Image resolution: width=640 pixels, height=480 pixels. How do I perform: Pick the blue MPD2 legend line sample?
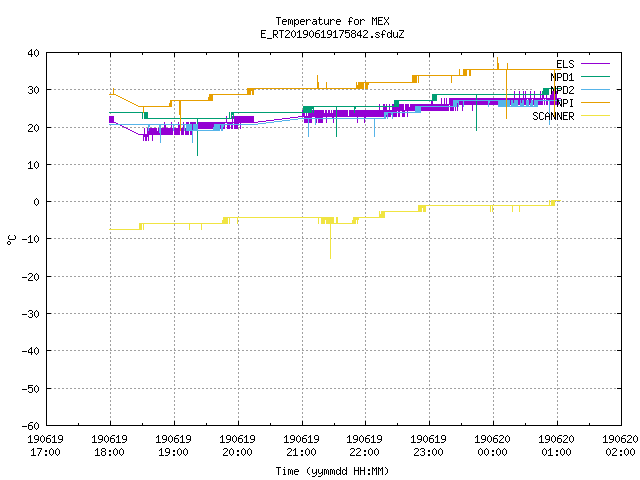595,90
